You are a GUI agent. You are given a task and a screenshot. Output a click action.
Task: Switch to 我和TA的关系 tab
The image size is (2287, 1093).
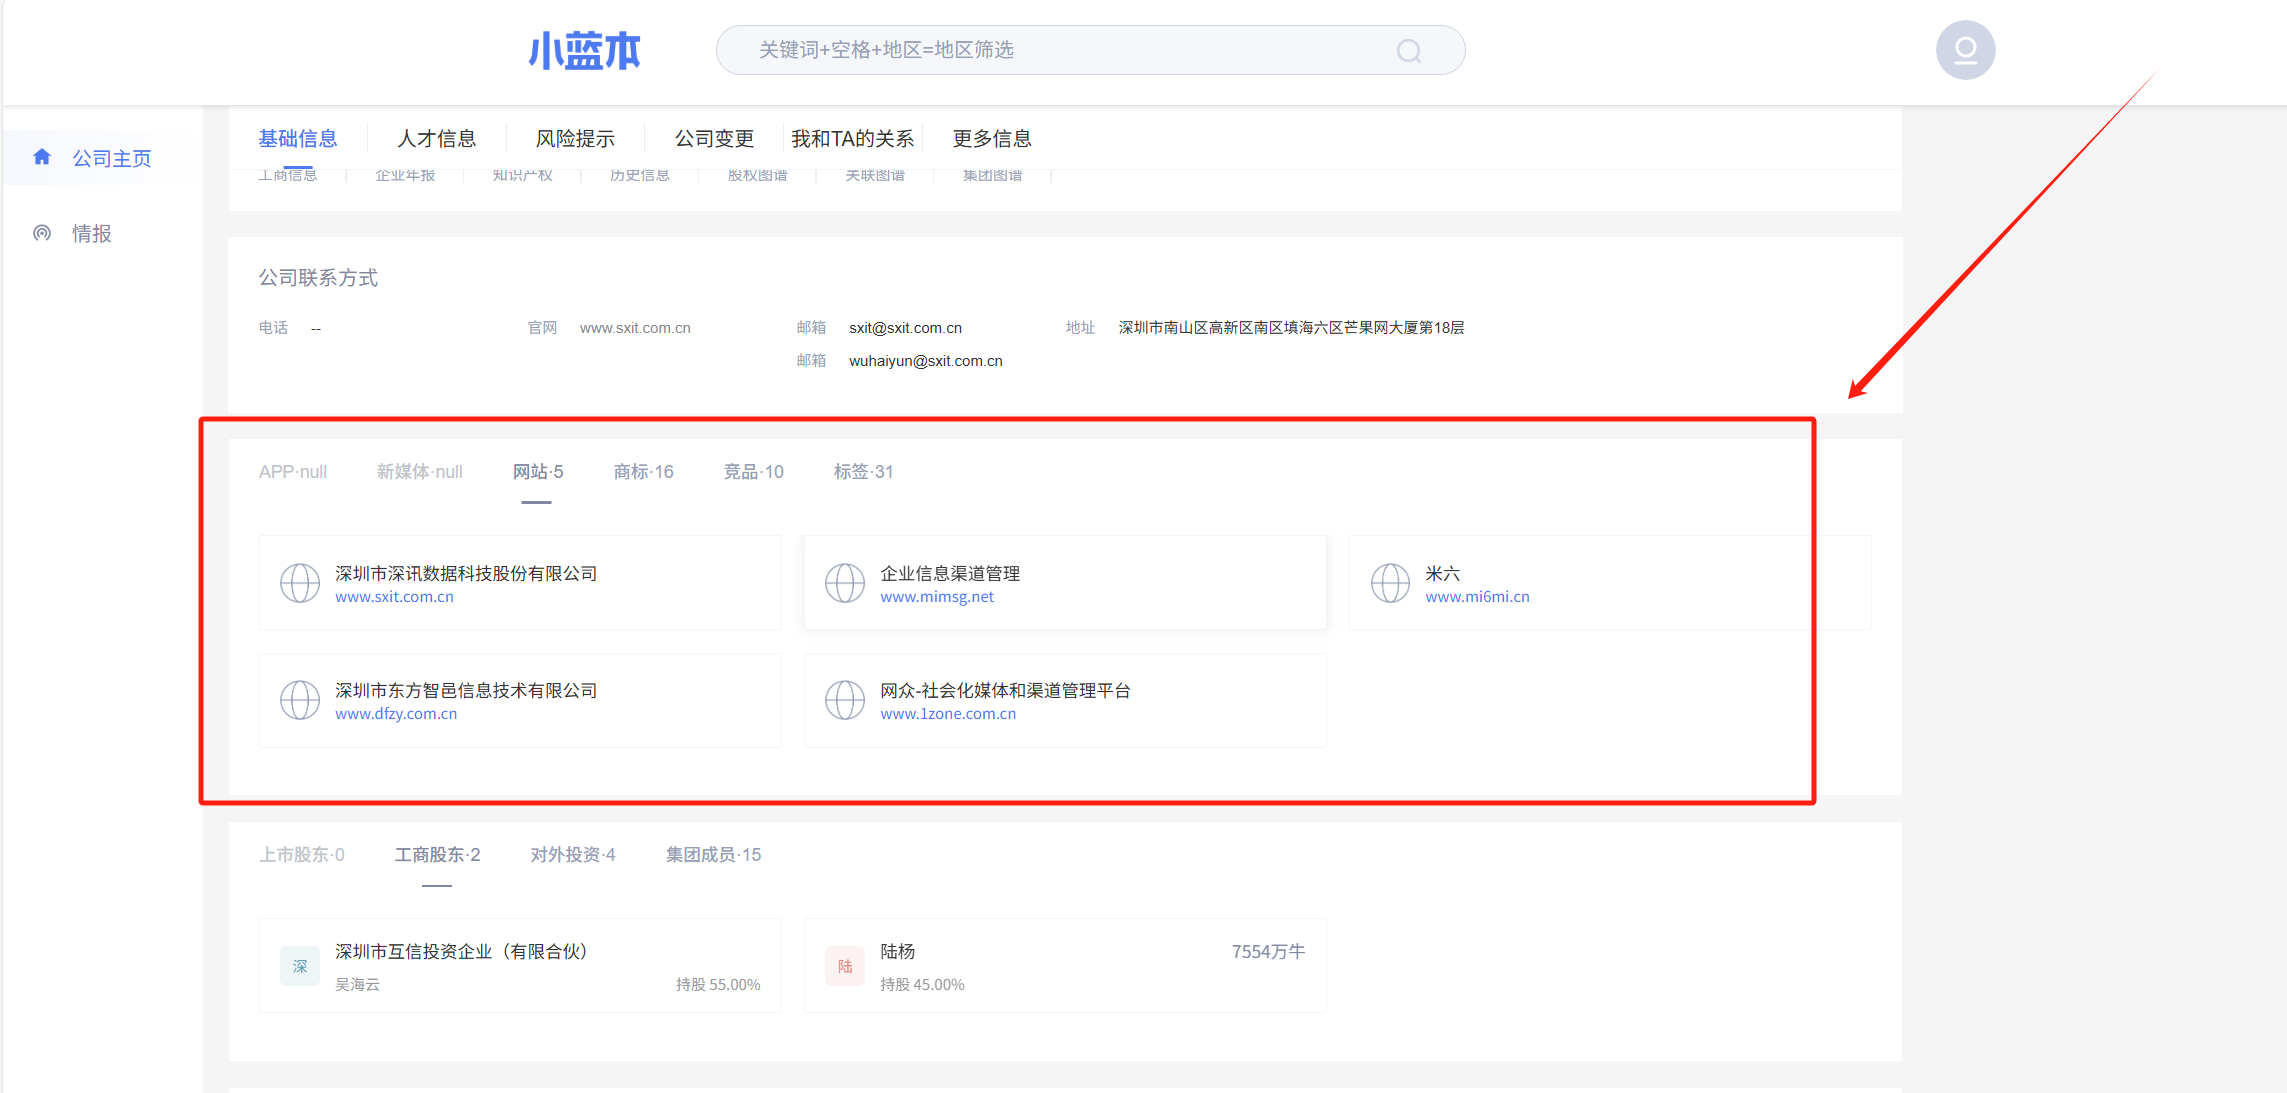(x=853, y=138)
